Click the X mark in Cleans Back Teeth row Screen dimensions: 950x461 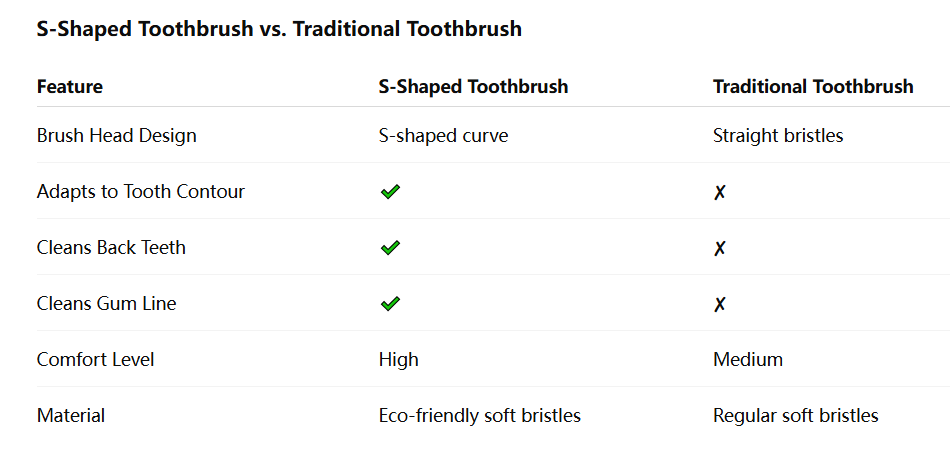click(719, 248)
